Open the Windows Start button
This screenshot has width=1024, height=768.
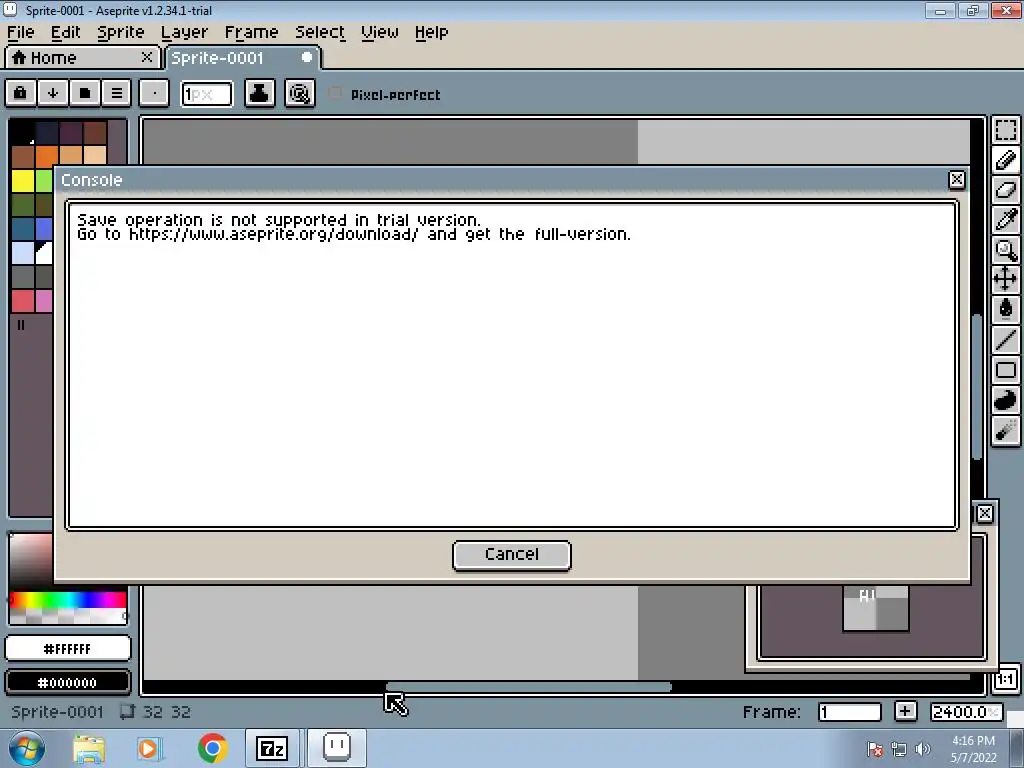point(26,748)
